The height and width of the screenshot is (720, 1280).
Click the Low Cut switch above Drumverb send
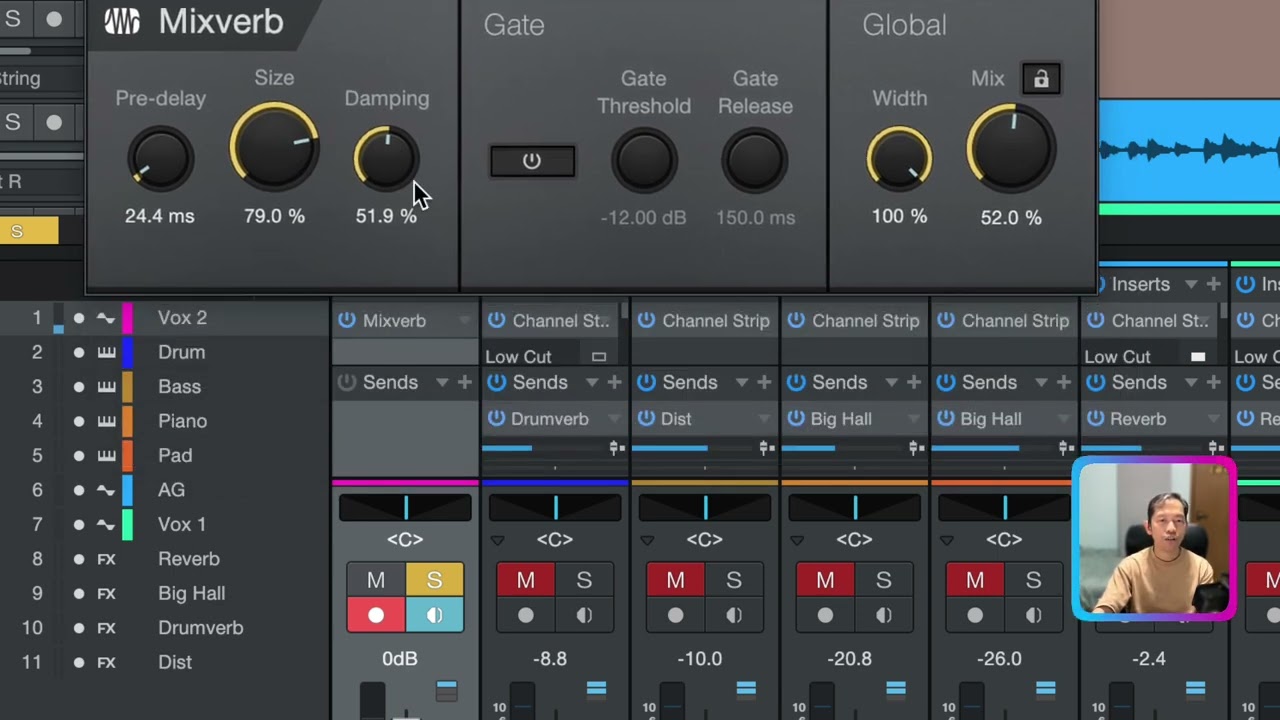tap(598, 357)
